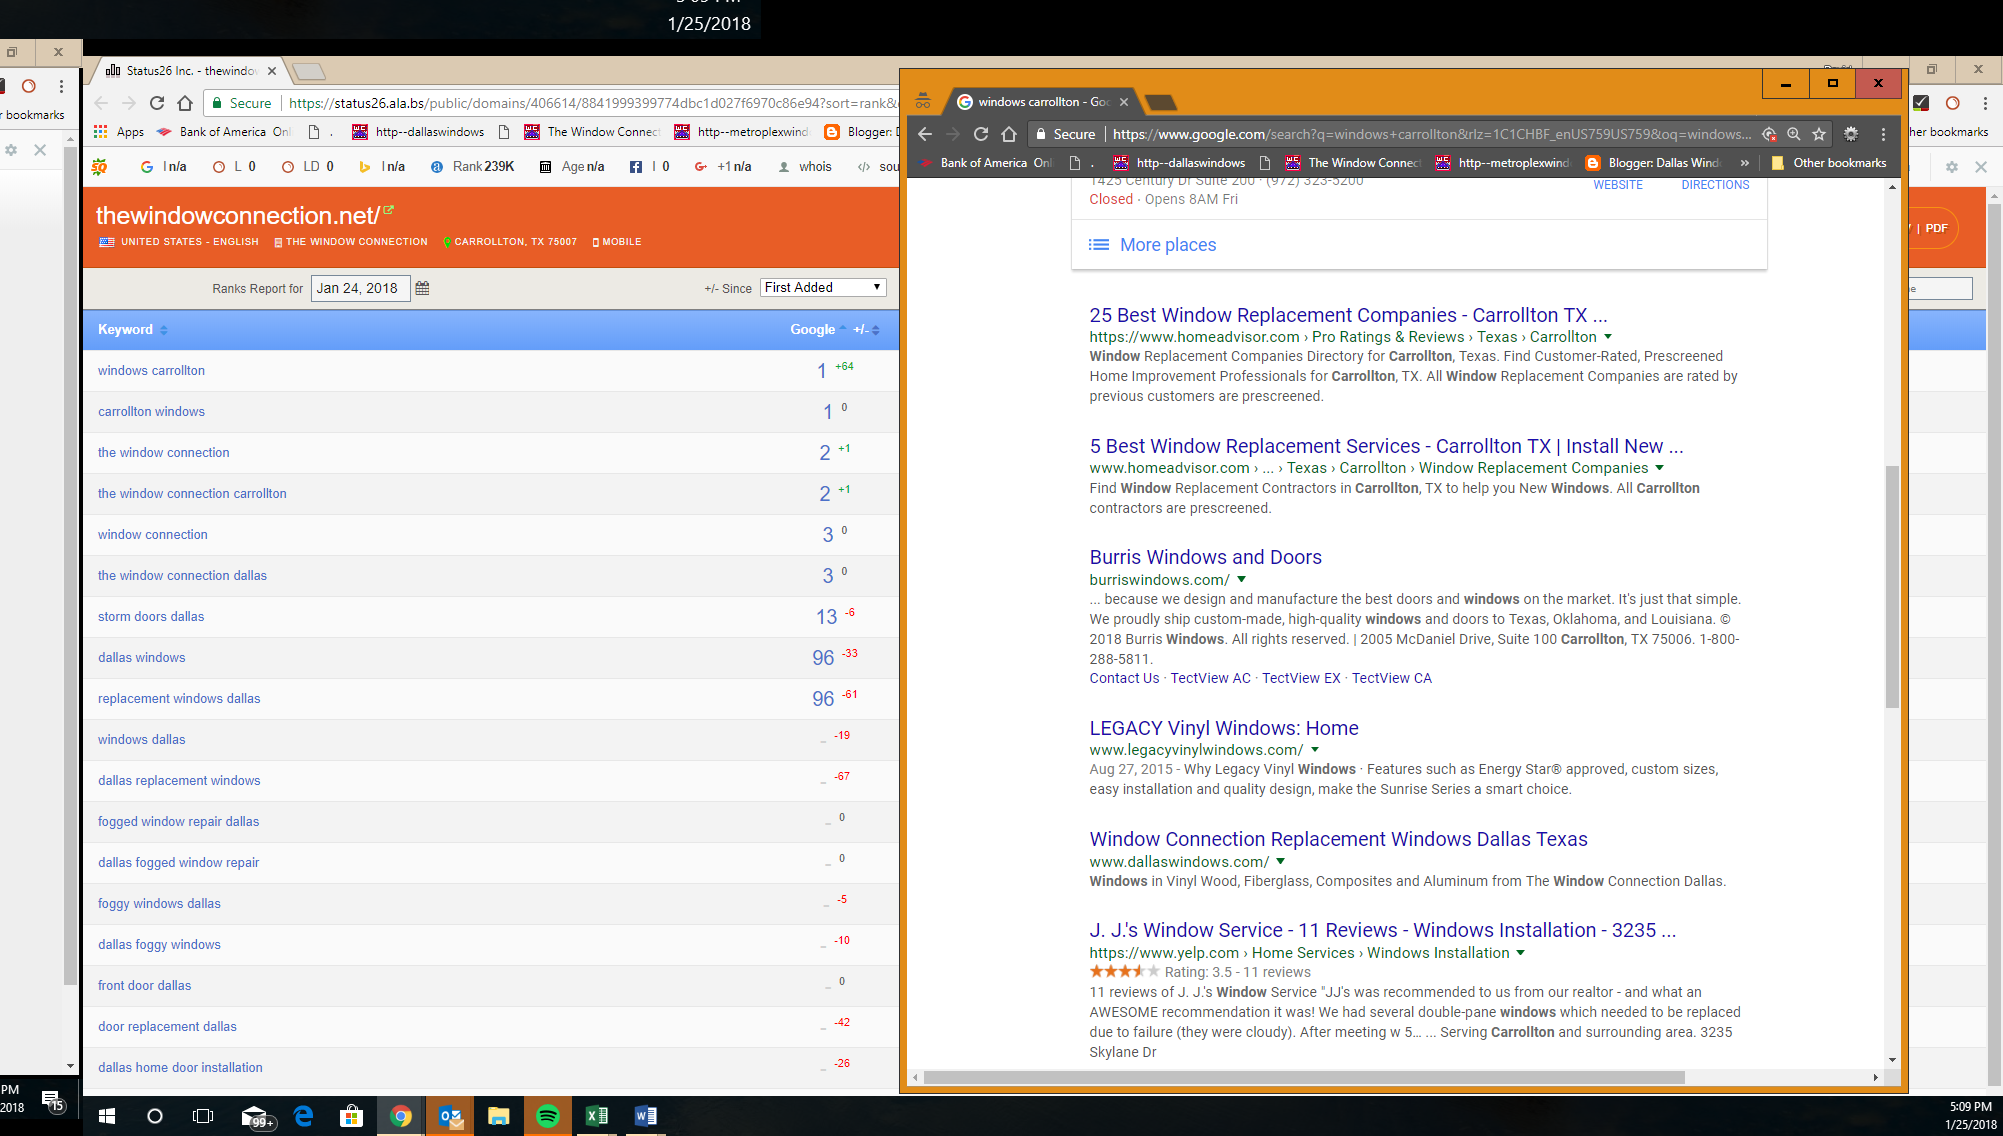Go home in the Status26 browser window

pyautogui.click(x=185, y=103)
